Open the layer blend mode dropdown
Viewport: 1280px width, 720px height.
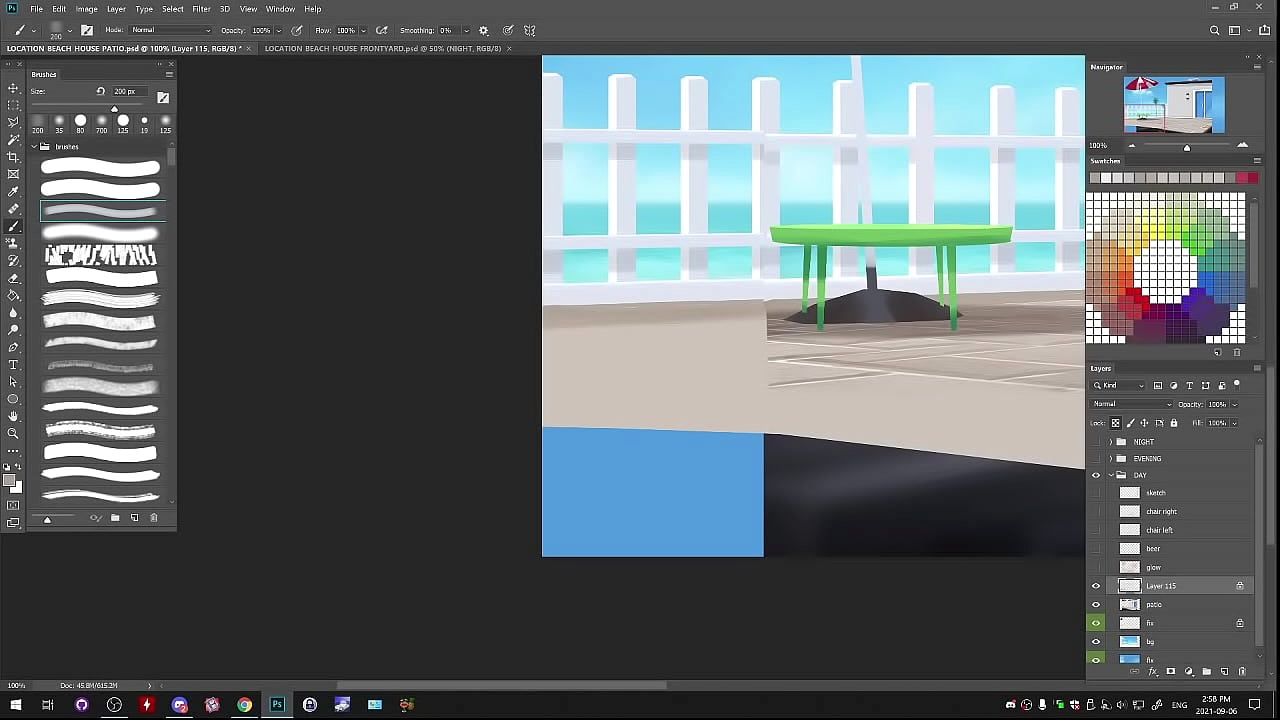coord(1132,404)
